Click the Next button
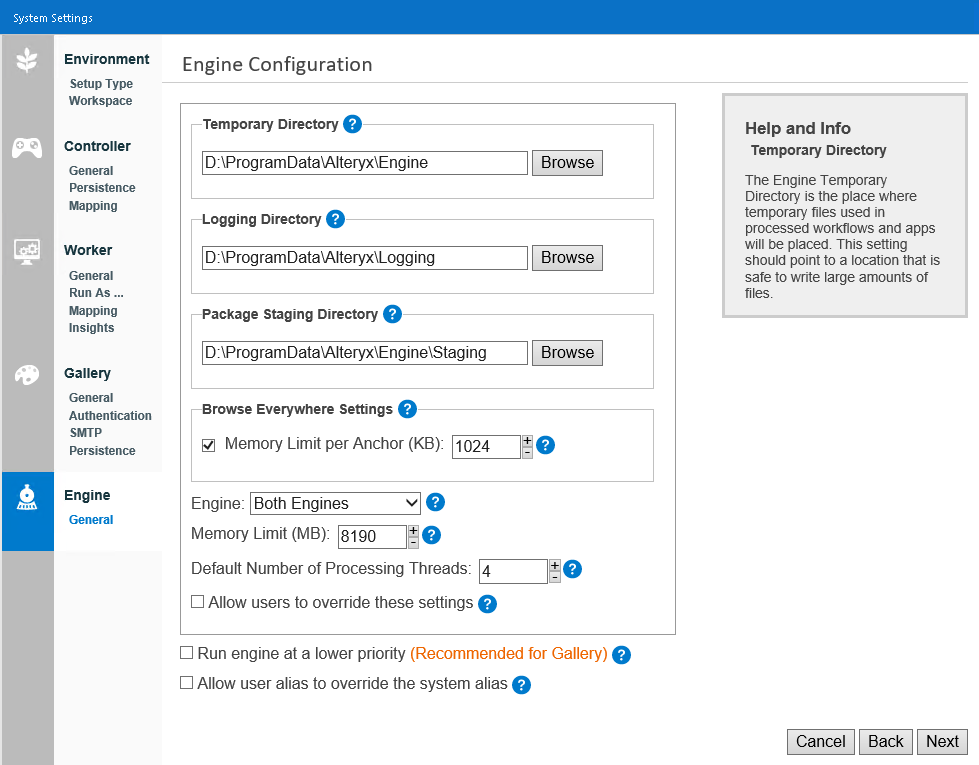The width and height of the screenshot is (979, 765). (941, 741)
